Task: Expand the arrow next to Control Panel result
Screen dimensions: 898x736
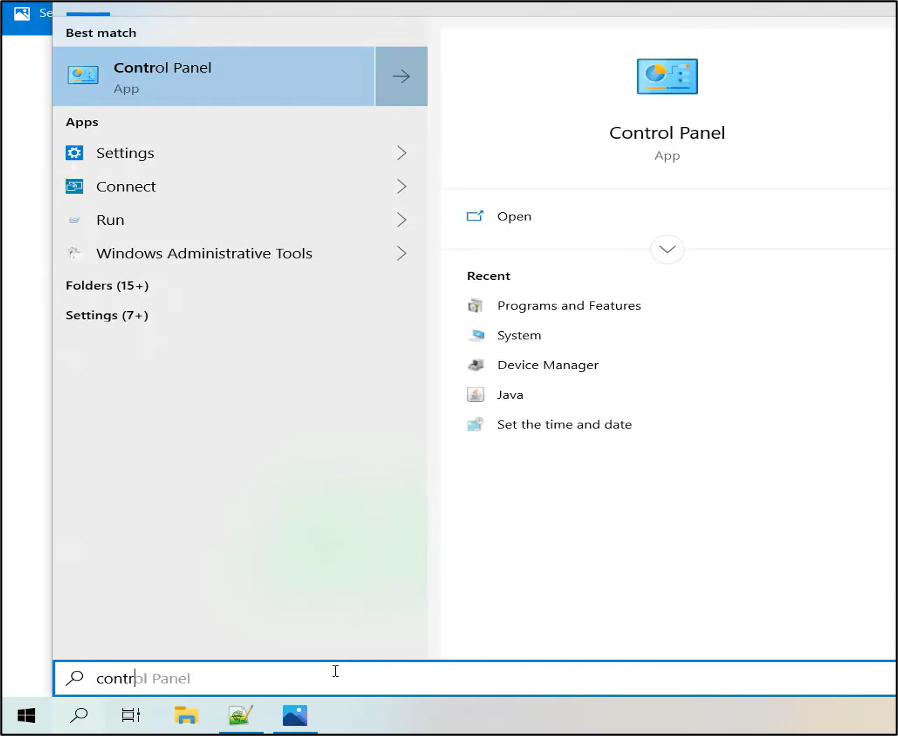Action: [401, 76]
